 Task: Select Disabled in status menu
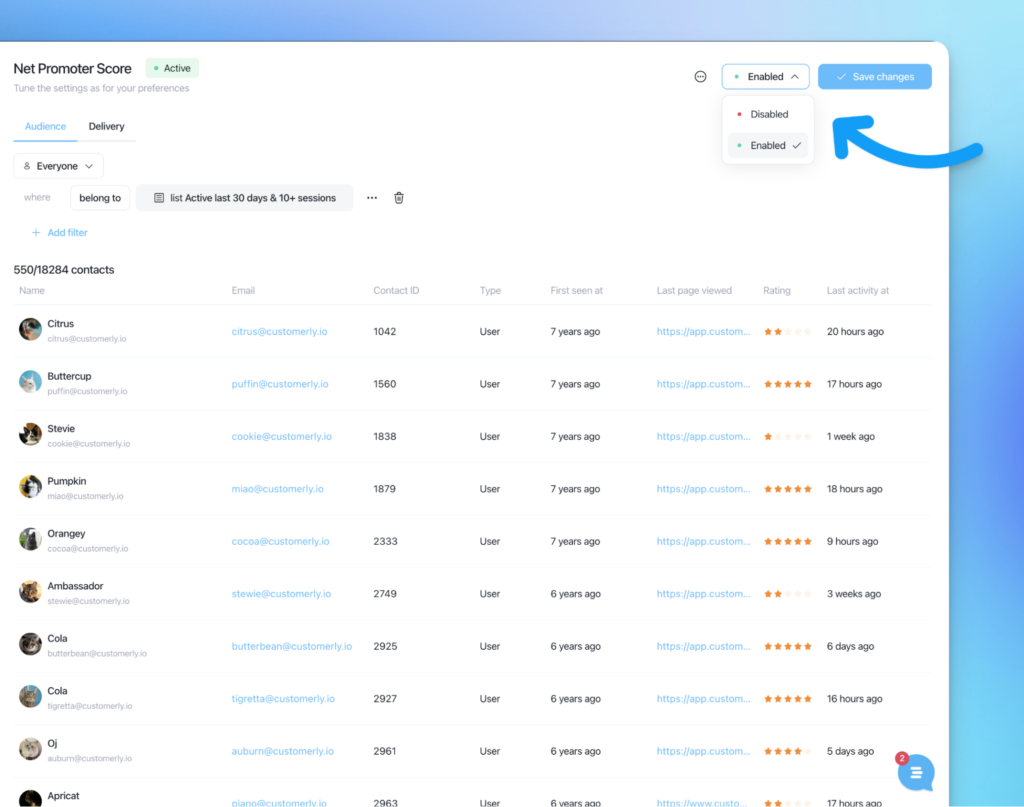coord(767,114)
